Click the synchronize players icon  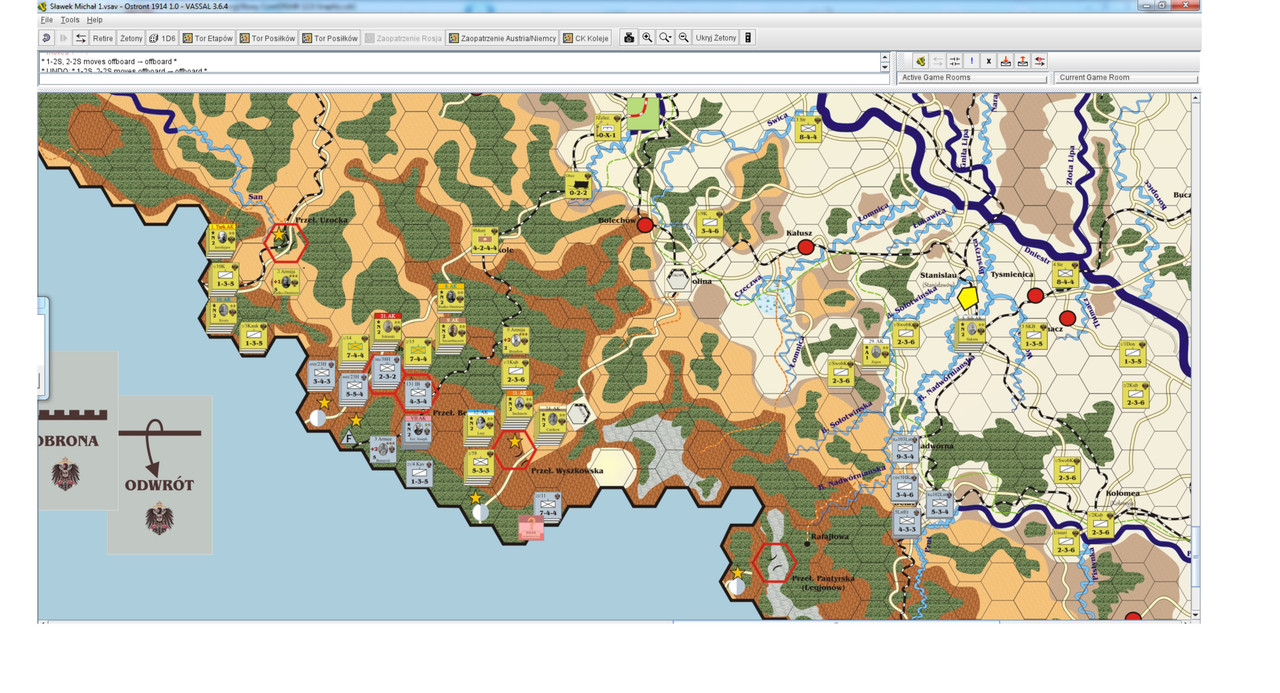tap(954, 61)
